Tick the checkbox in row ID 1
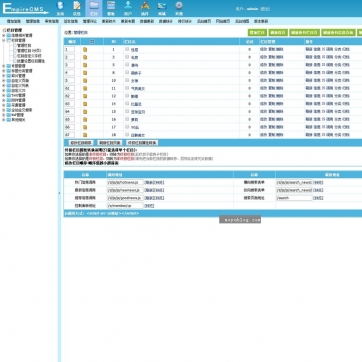Screen dimensions: 362x362 tap(127, 49)
